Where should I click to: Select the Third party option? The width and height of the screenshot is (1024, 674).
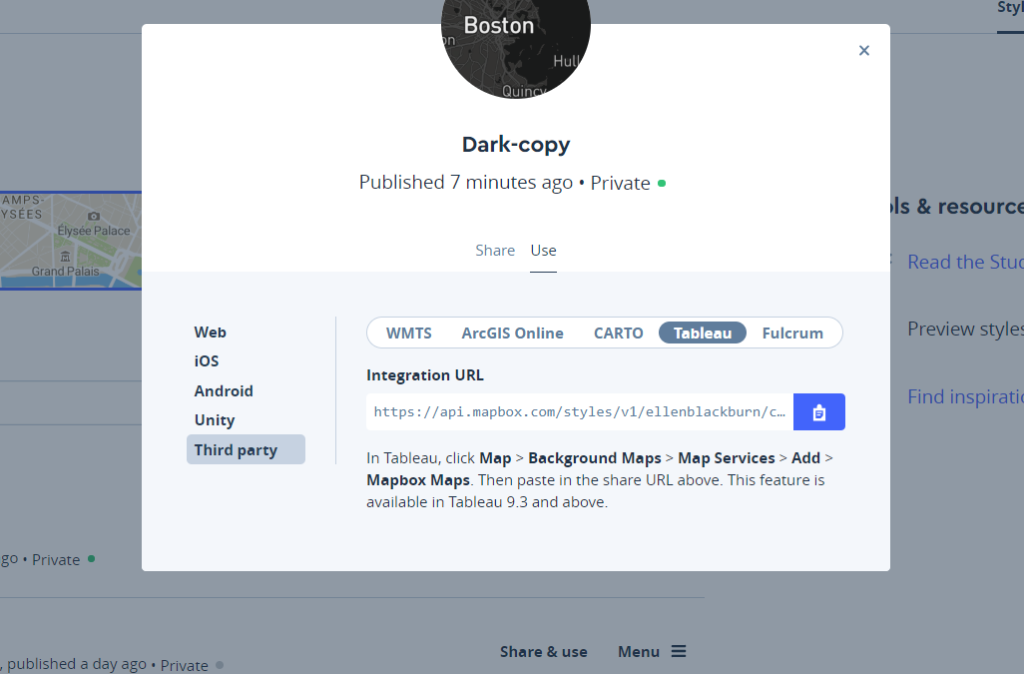point(246,449)
